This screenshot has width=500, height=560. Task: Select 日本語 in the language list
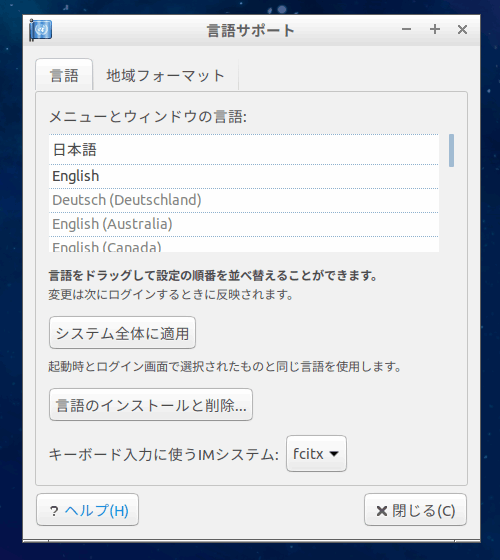[244, 150]
